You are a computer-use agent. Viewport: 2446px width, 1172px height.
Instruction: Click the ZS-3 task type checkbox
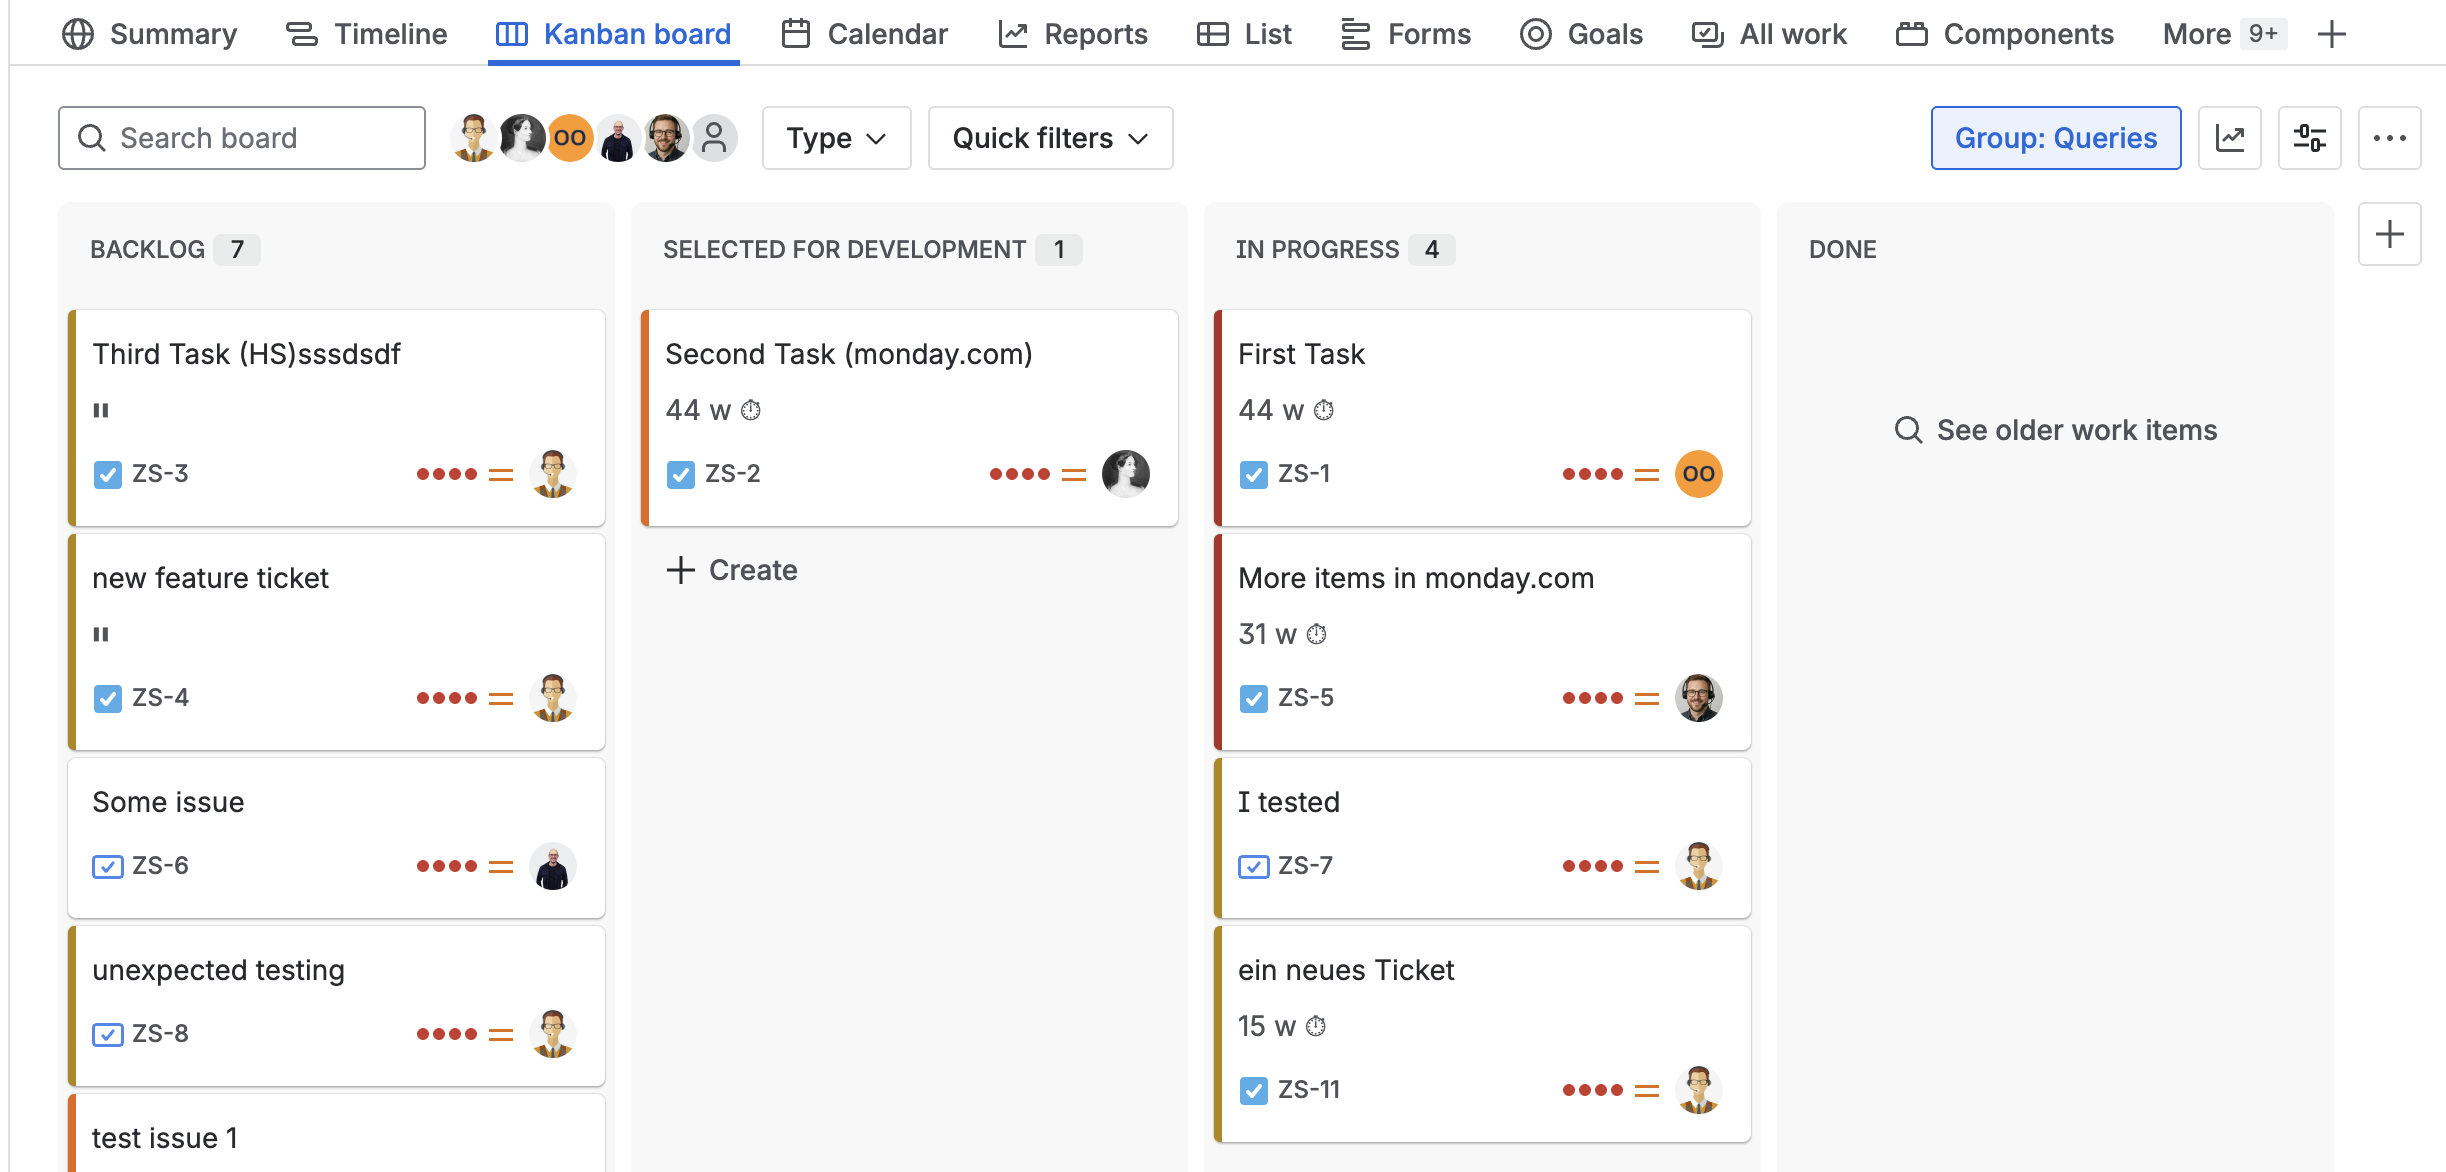pyautogui.click(x=107, y=474)
